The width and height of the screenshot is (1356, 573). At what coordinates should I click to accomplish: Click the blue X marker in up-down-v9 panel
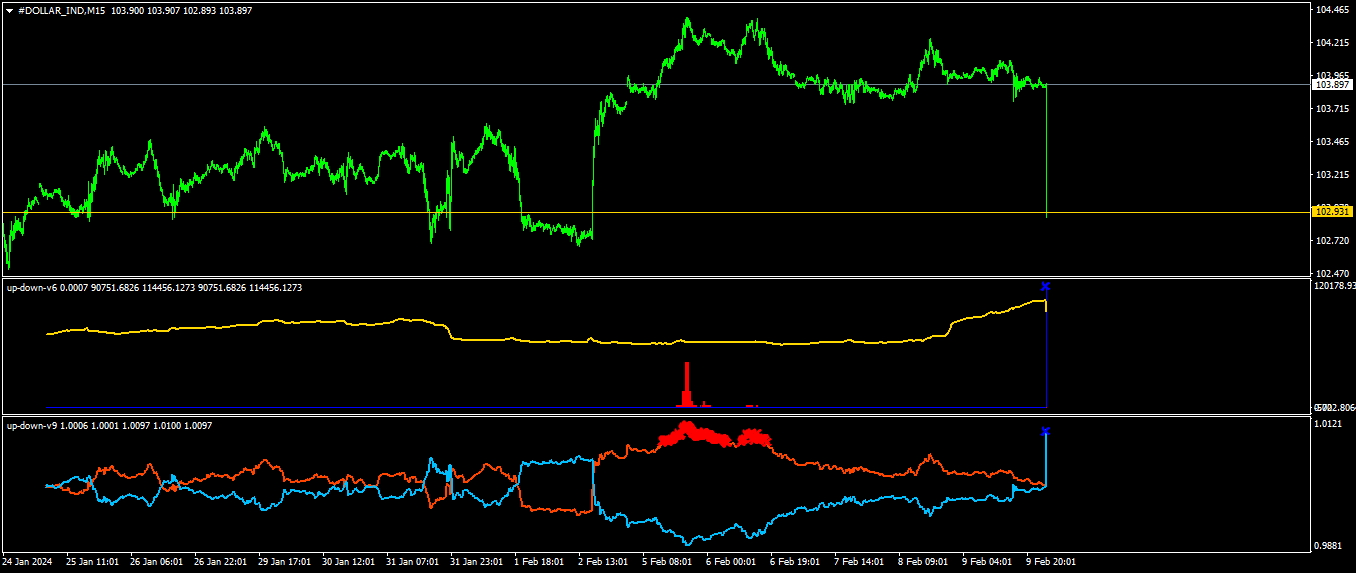tap(1045, 432)
